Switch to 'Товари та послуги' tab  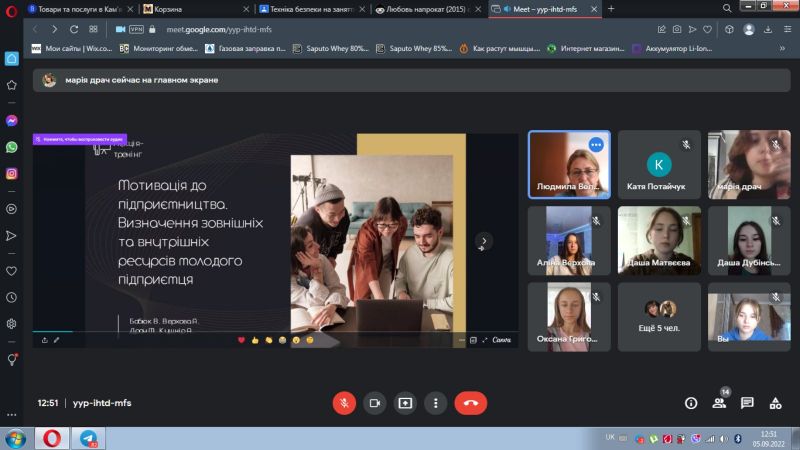(80, 9)
